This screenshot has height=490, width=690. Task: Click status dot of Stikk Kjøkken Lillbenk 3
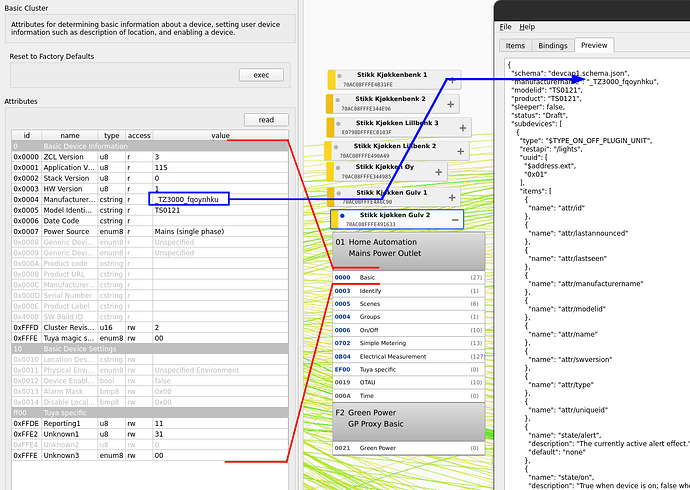pyautogui.click(x=338, y=124)
